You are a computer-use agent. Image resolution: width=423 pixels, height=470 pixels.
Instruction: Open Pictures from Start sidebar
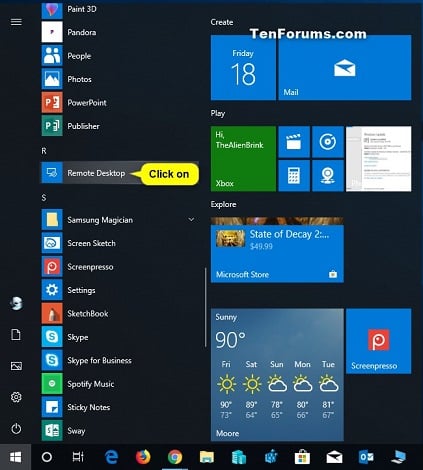pyautogui.click(x=16, y=366)
